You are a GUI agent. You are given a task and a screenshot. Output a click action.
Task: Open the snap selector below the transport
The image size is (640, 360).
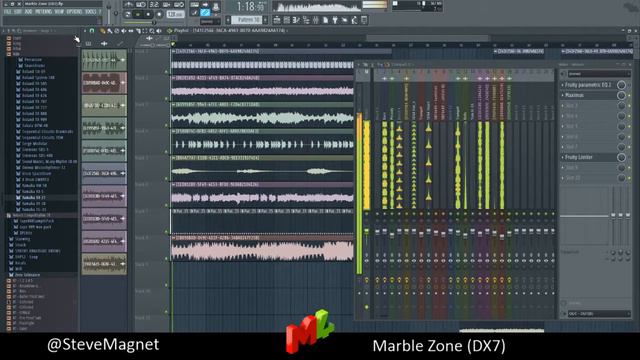tap(211, 22)
